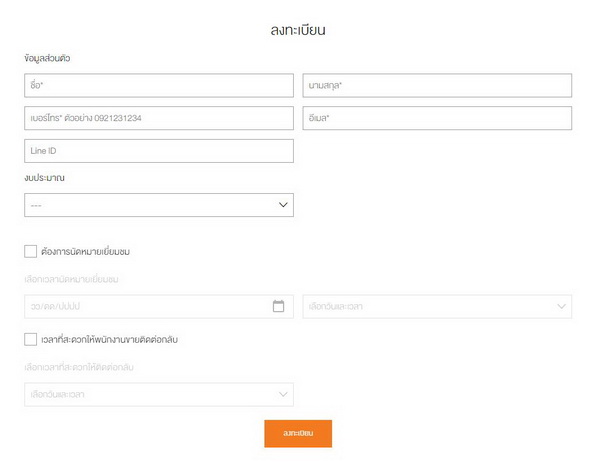This screenshot has height=463, width=600.
Task: Click the ลงทะเบียน page heading
Action: click(x=299, y=30)
